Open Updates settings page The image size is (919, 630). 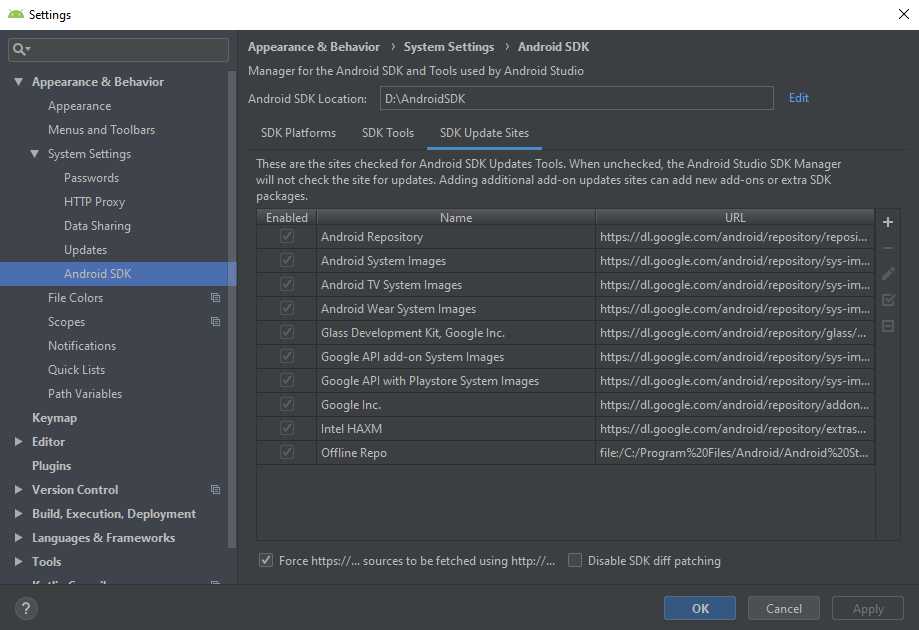(86, 250)
